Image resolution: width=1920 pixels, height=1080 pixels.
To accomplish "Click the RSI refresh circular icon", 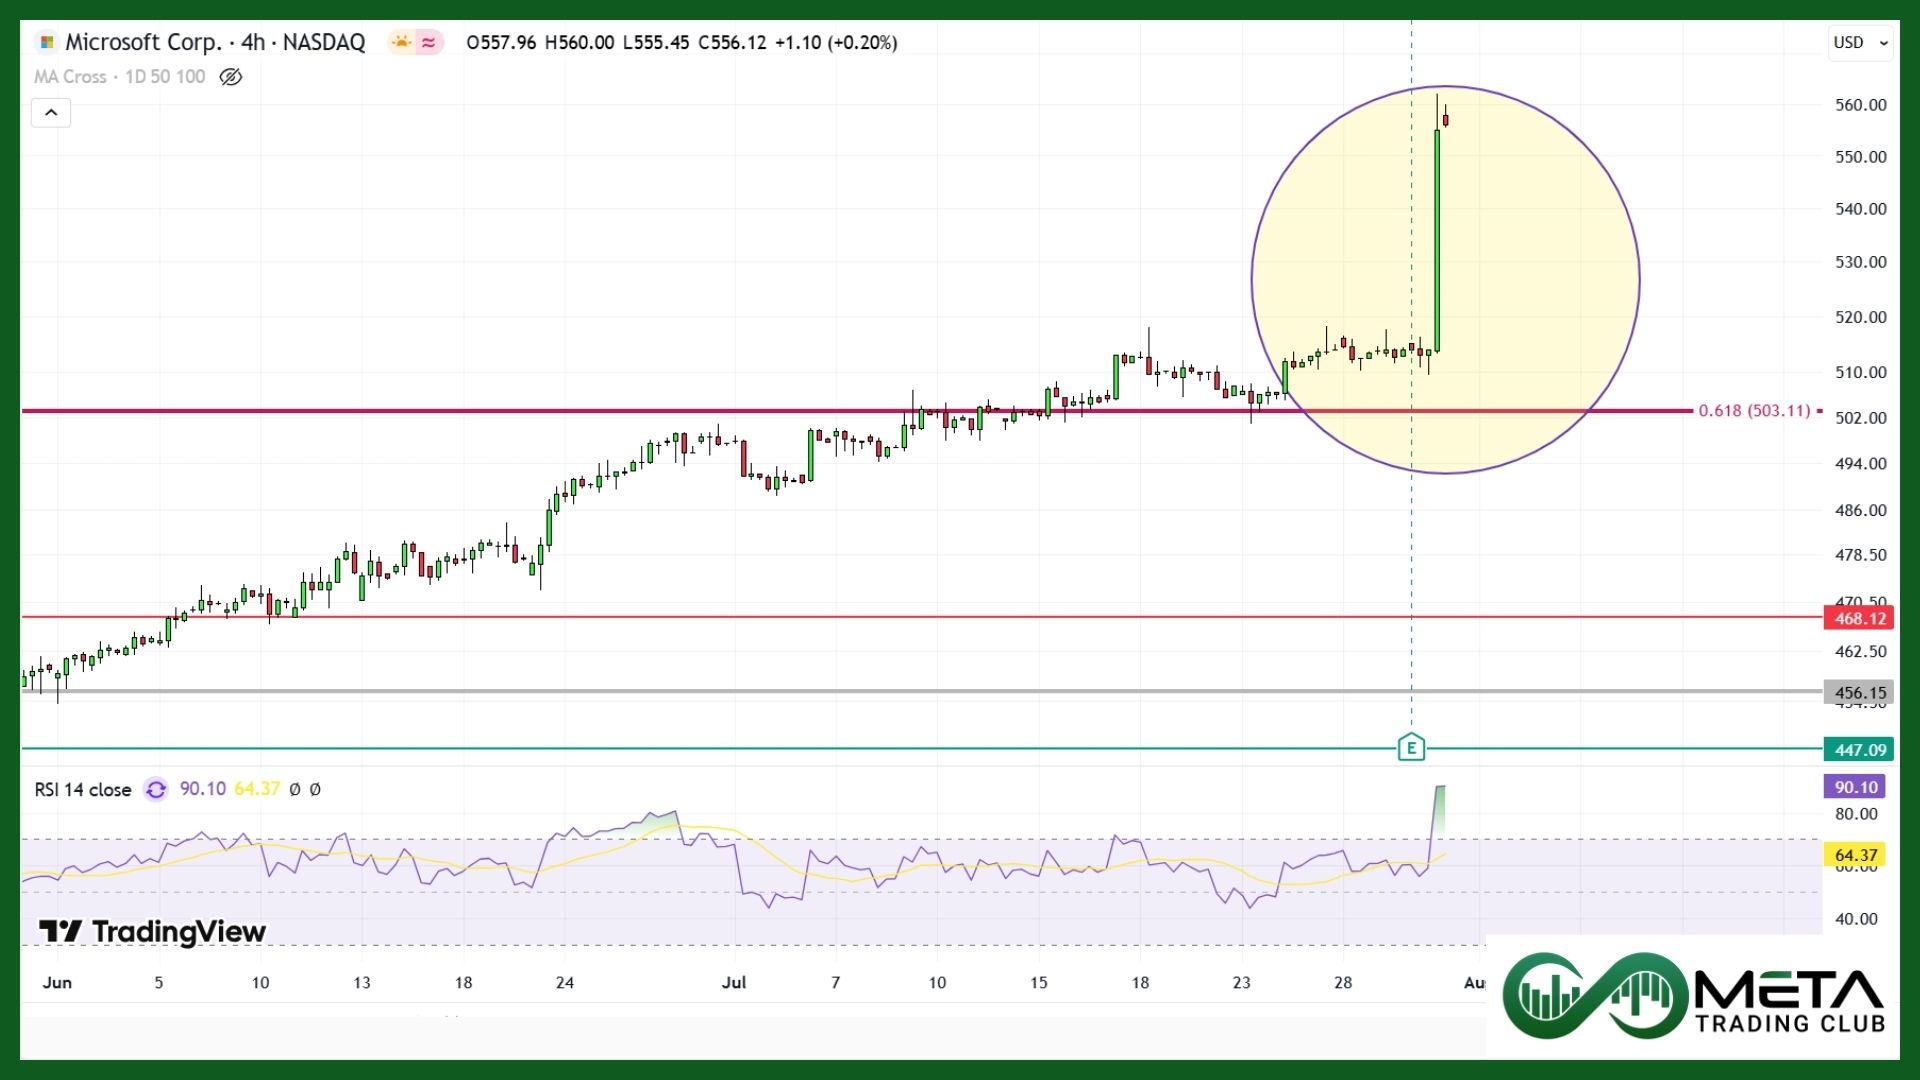I will point(156,789).
